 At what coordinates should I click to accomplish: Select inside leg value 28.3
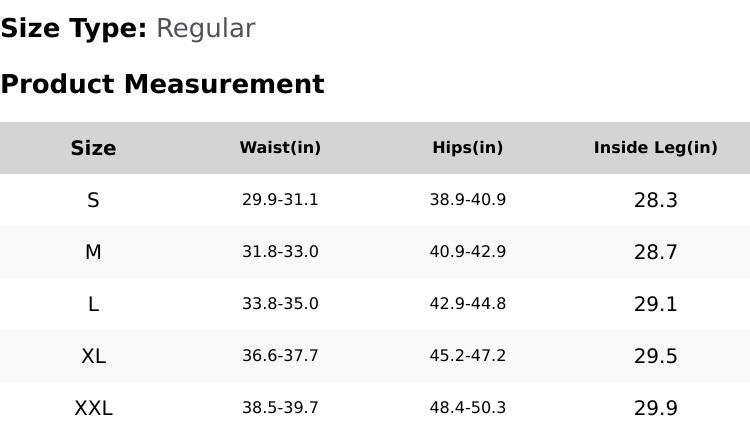tap(655, 200)
